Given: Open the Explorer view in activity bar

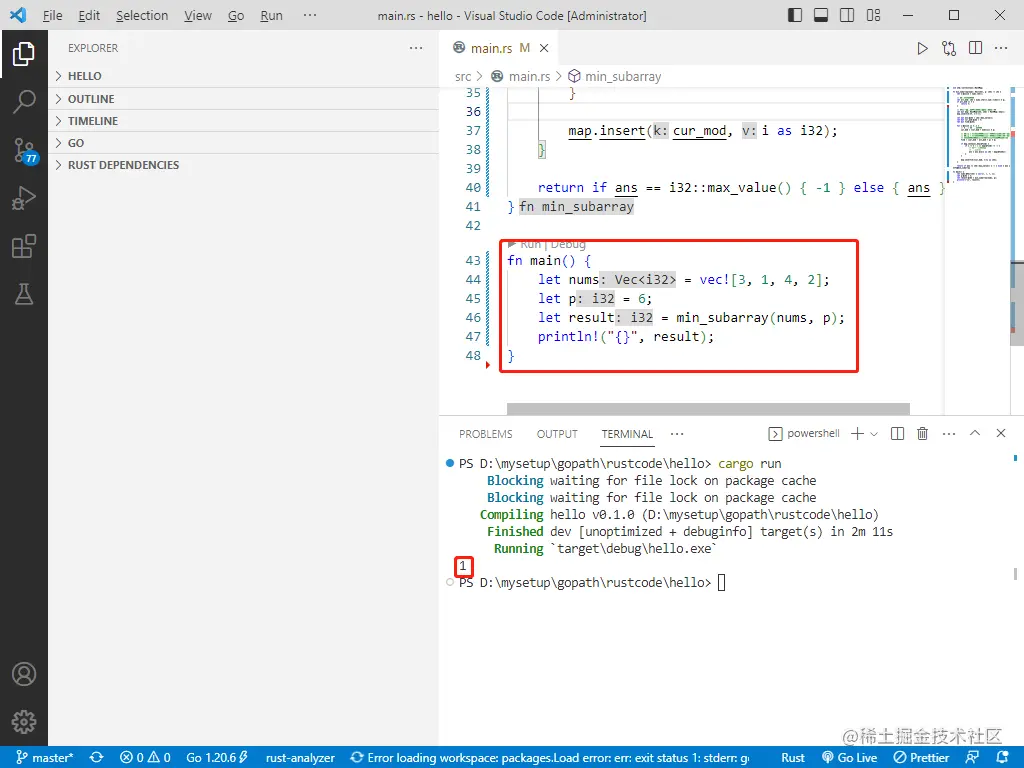Looking at the screenshot, I should [24, 54].
